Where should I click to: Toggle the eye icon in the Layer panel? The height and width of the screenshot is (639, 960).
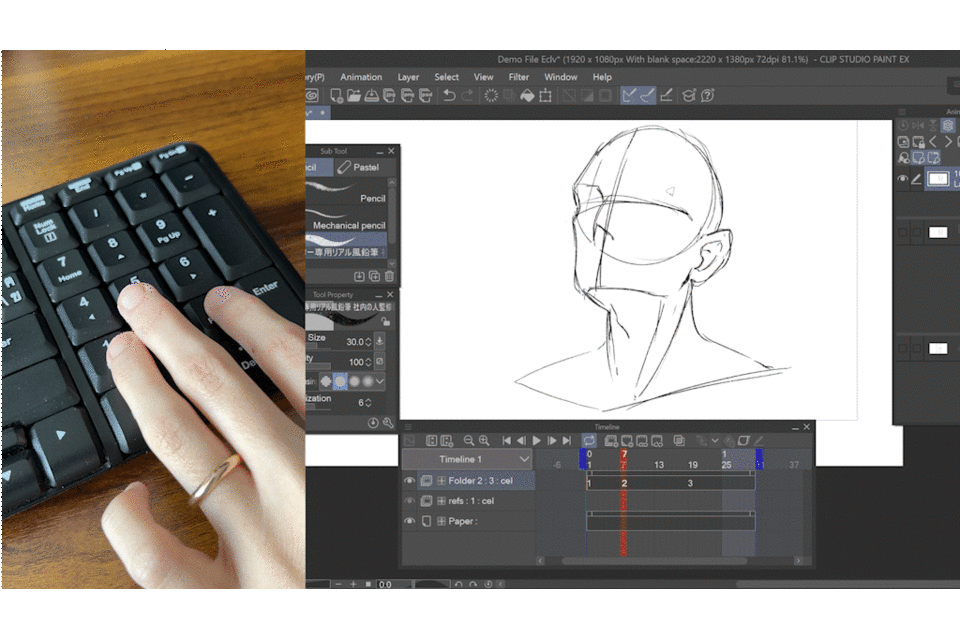(x=902, y=179)
